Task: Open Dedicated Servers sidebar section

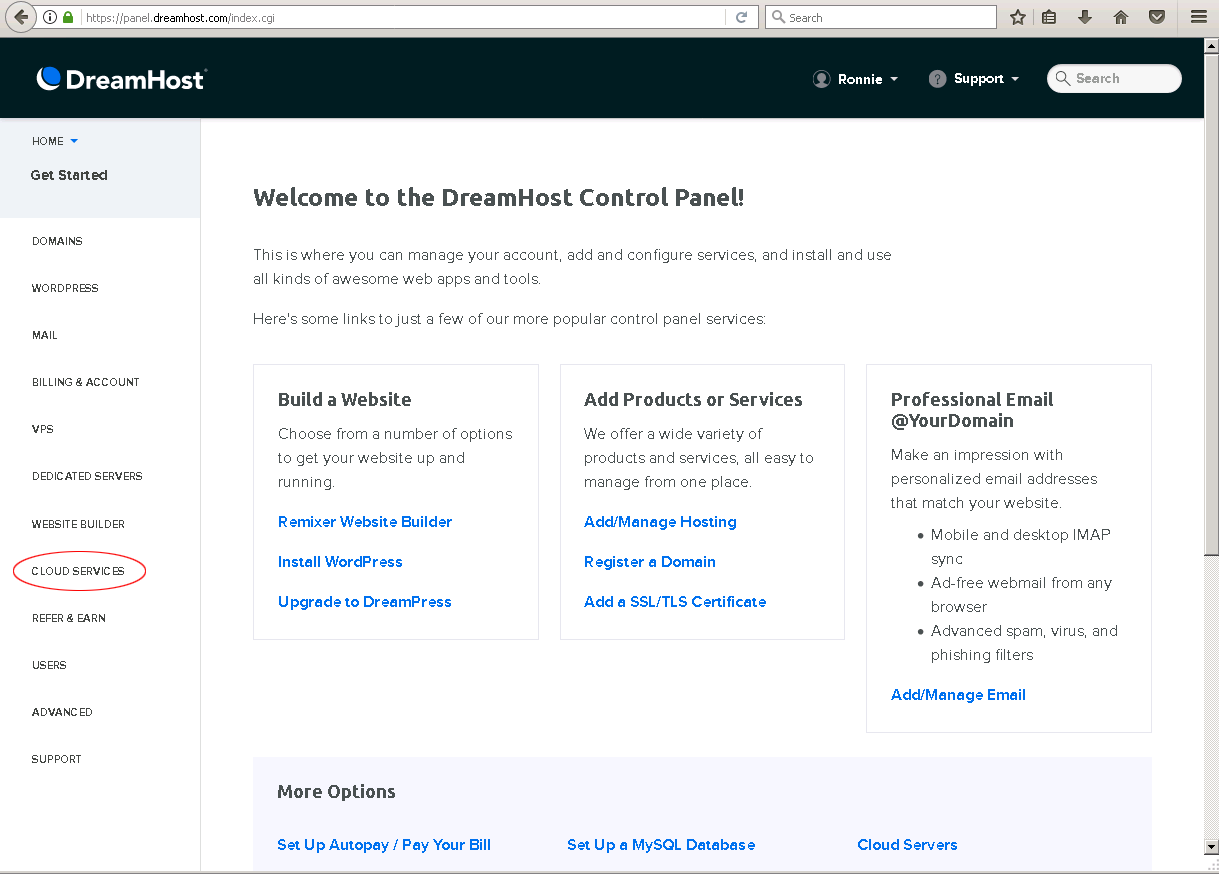Action: [x=87, y=476]
